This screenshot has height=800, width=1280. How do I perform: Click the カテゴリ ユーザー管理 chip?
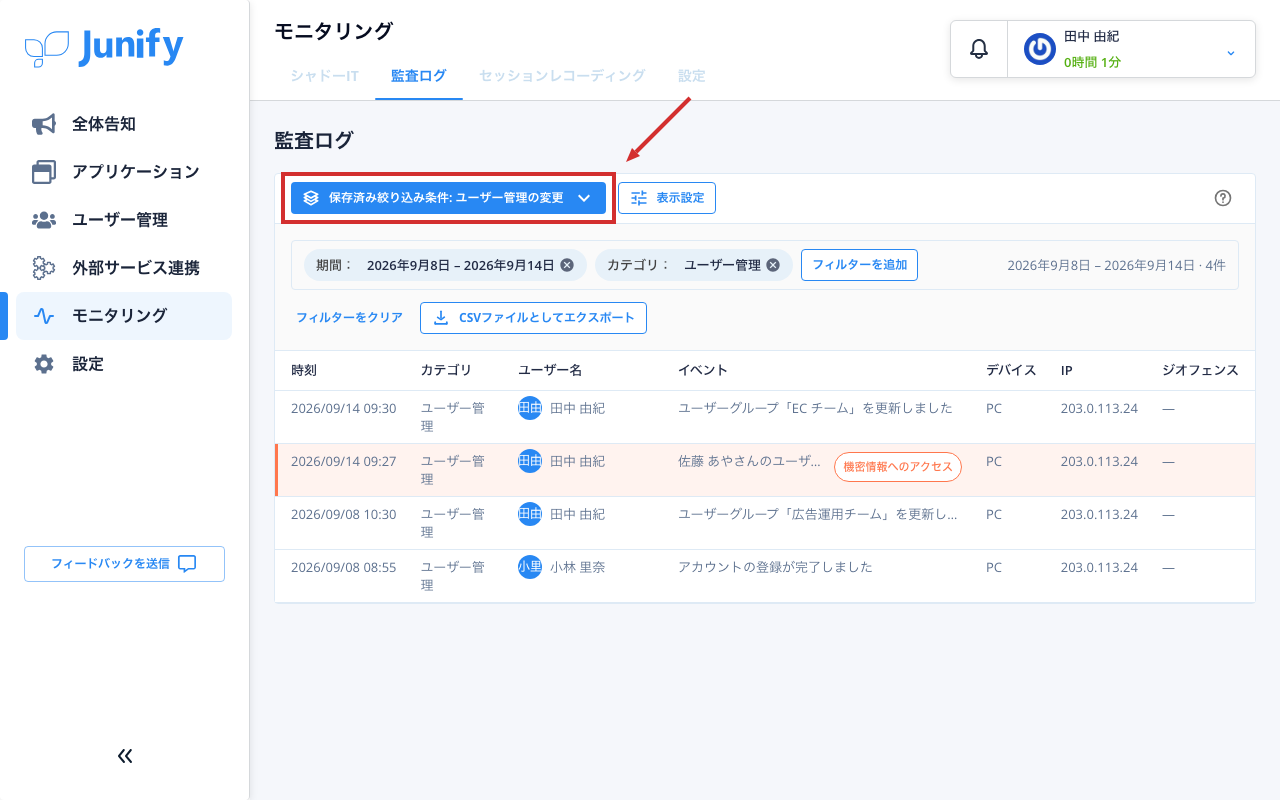point(693,265)
